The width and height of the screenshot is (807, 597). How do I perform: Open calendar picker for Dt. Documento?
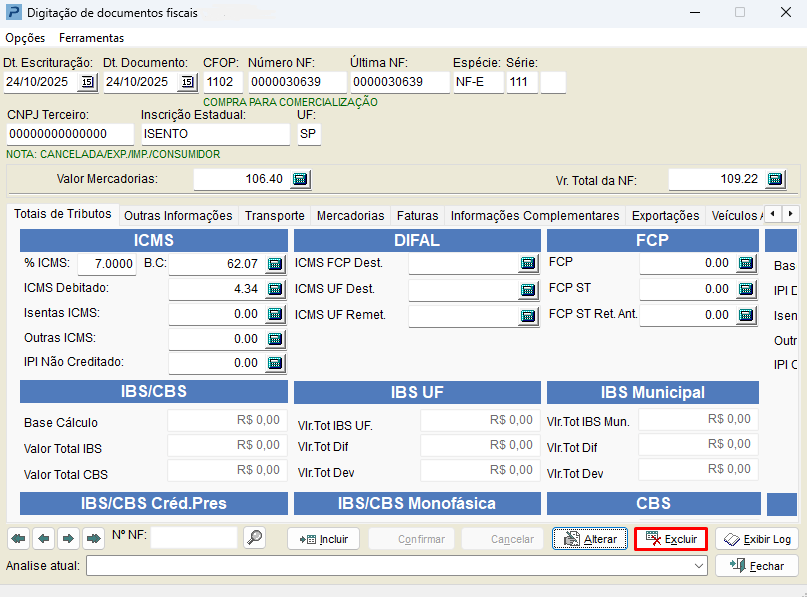[187, 82]
